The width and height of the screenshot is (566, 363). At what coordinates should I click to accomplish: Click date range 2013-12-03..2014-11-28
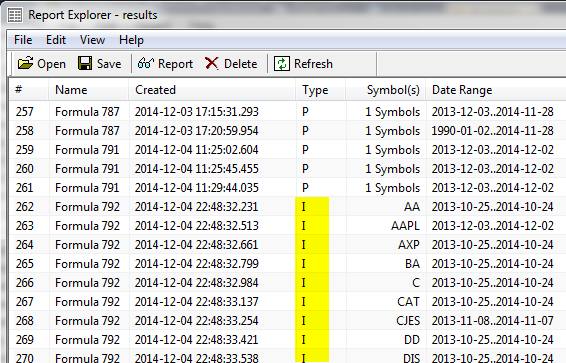(492, 112)
